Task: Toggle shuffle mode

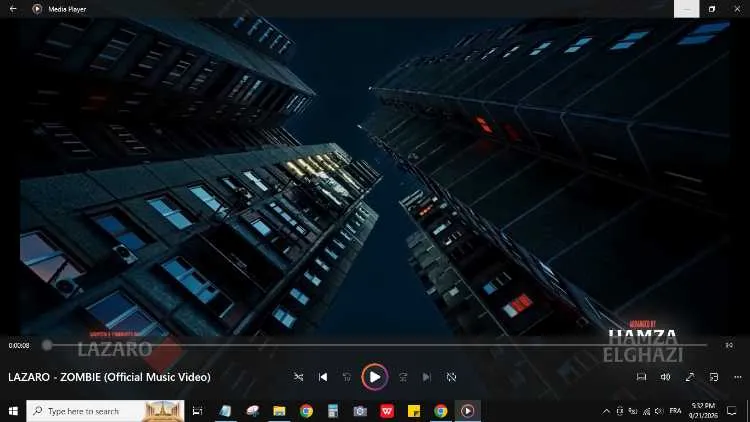Action: click(x=298, y=377)
